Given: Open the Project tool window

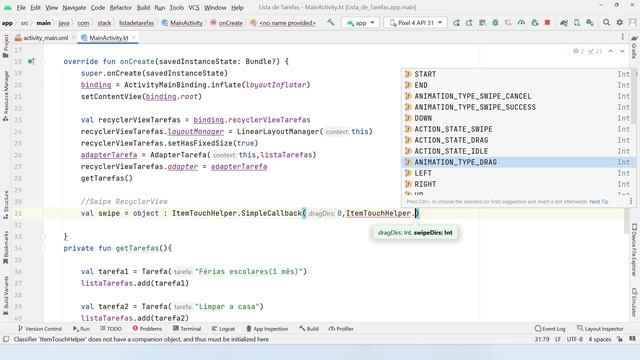Looking at the screenshot, I should tap(6, 46).
